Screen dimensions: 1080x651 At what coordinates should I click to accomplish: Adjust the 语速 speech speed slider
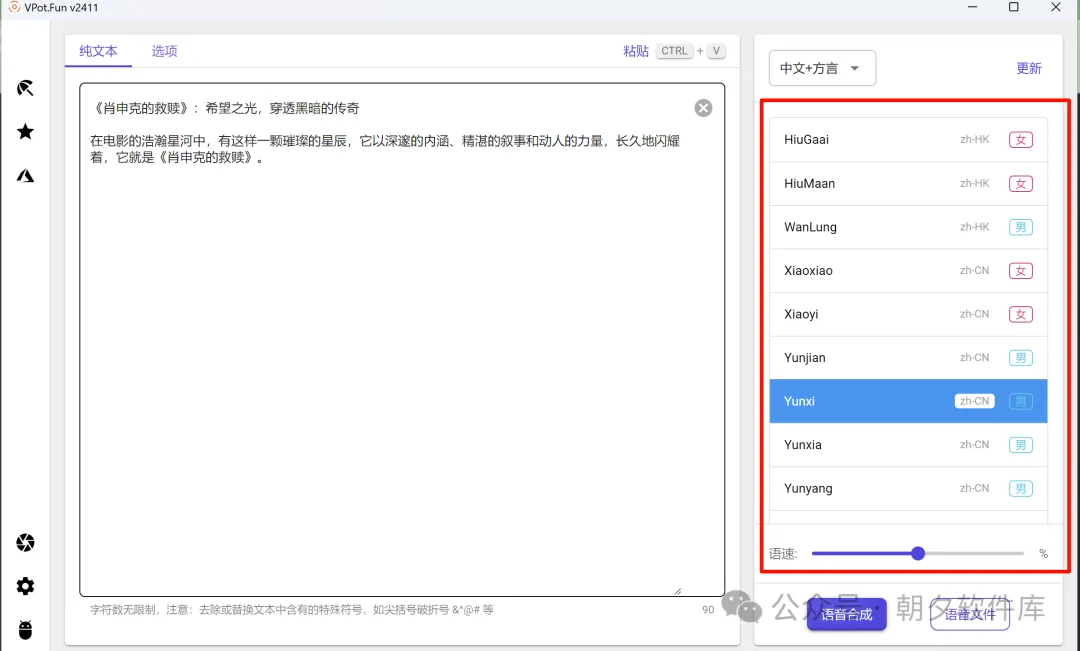[918, 553]
